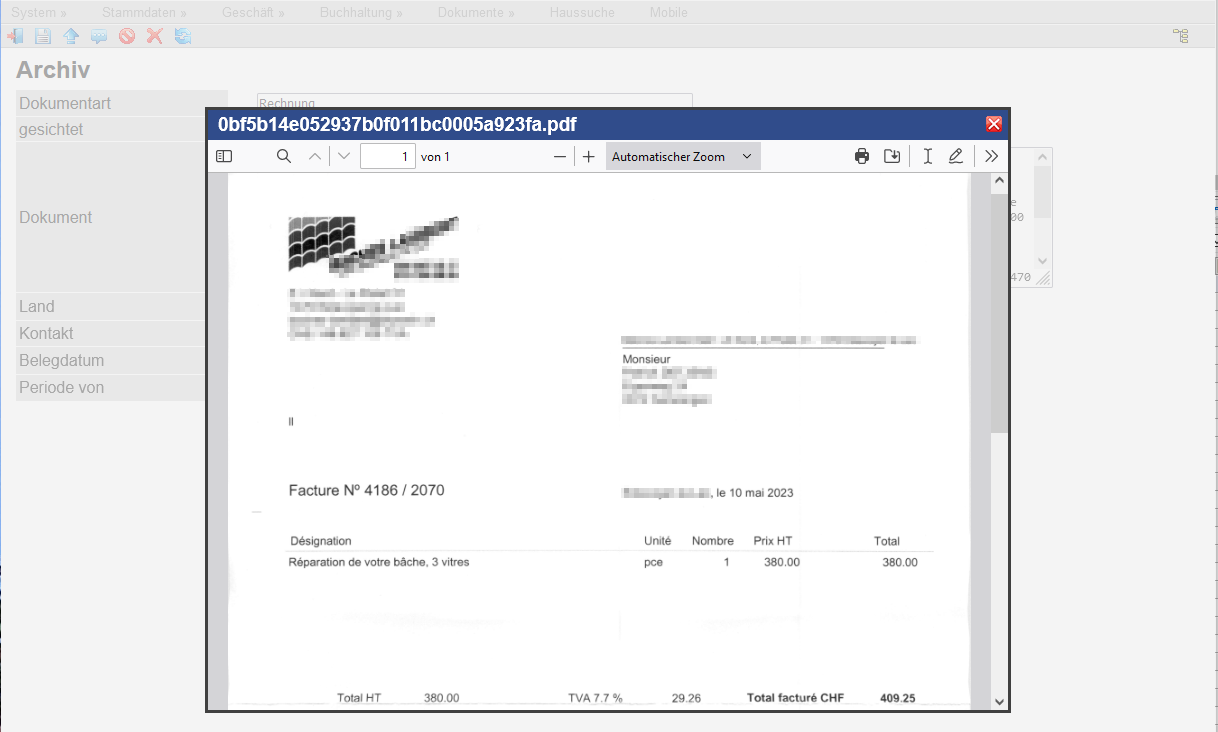Screen dimensions: 1218x732
Task: Open the Dokumente menu
Action: (476, 13)
